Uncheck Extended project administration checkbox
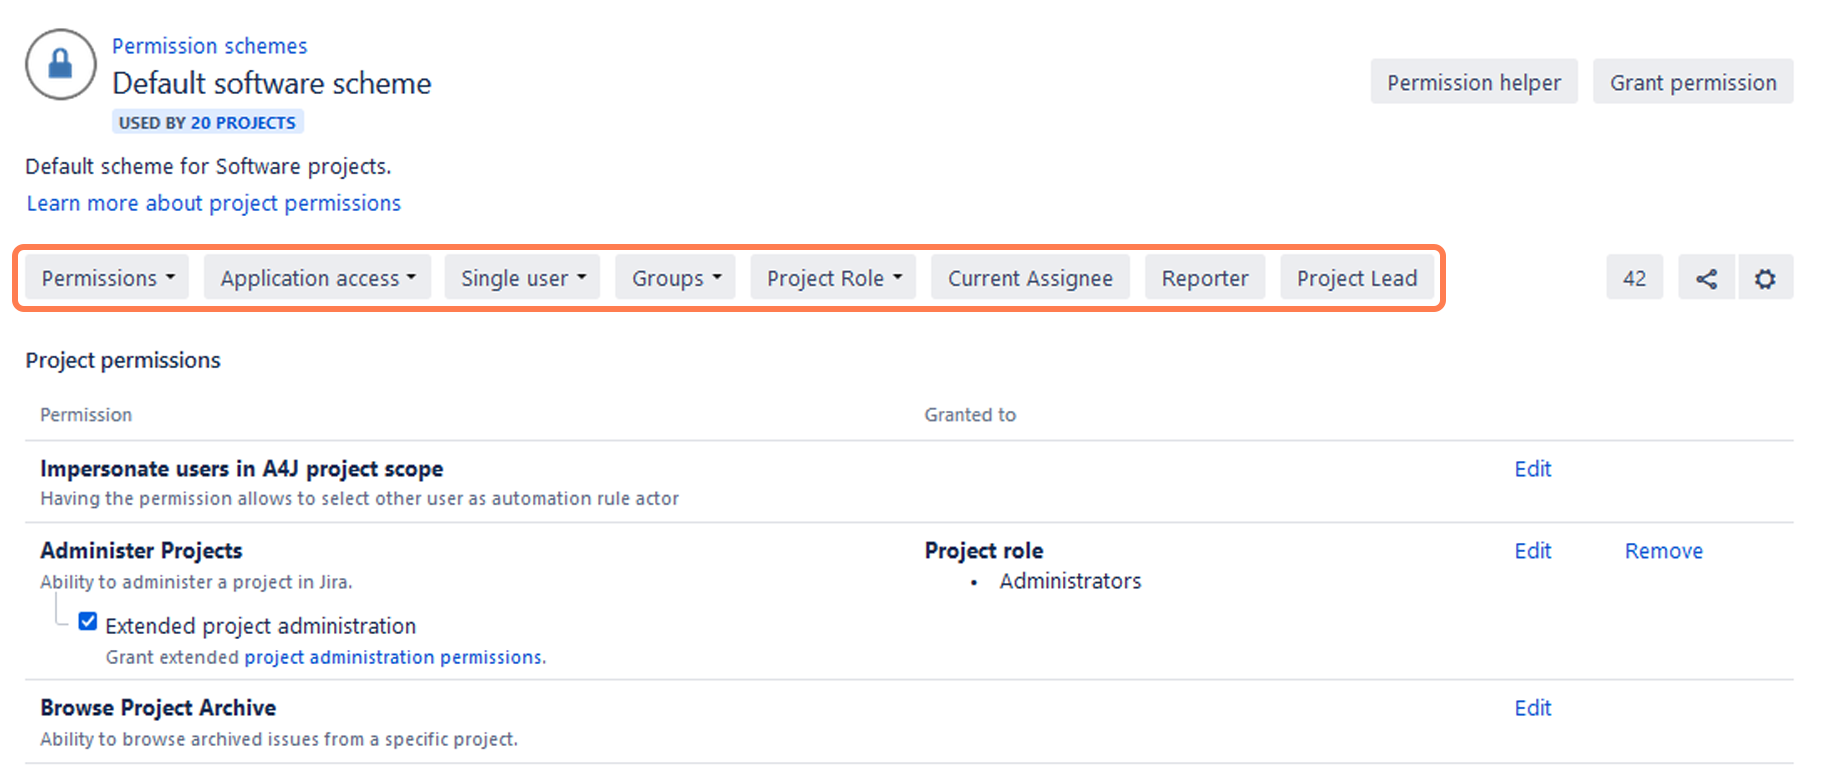 [x=88, y=622]
